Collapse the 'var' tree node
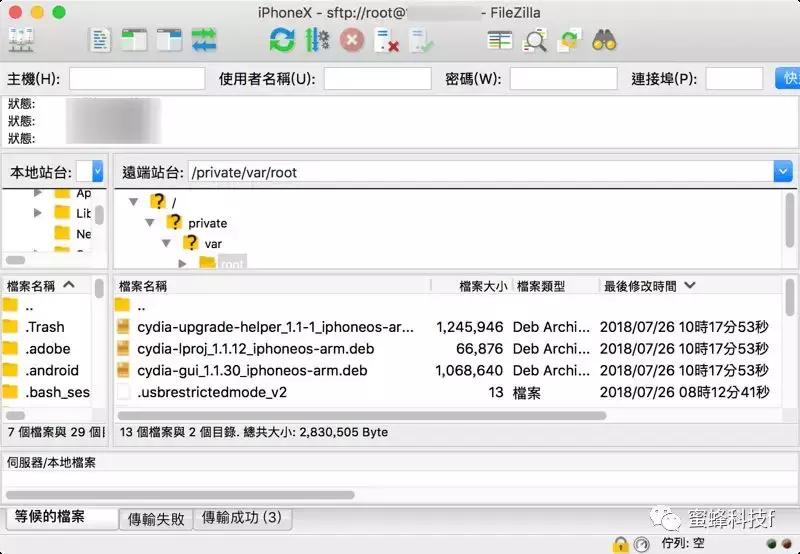The height and width of the screenshot is (554, 800). click(166, 244)
